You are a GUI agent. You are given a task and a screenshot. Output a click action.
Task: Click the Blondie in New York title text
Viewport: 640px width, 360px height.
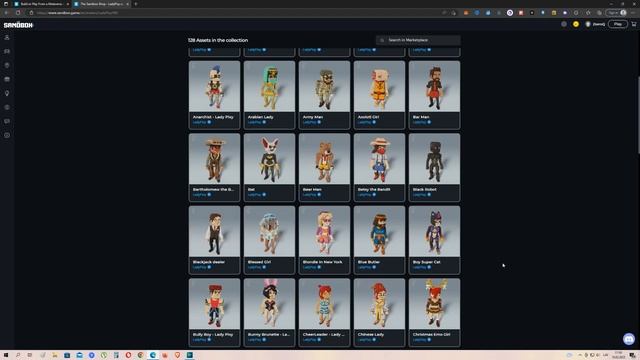click(x=322, y=262)
